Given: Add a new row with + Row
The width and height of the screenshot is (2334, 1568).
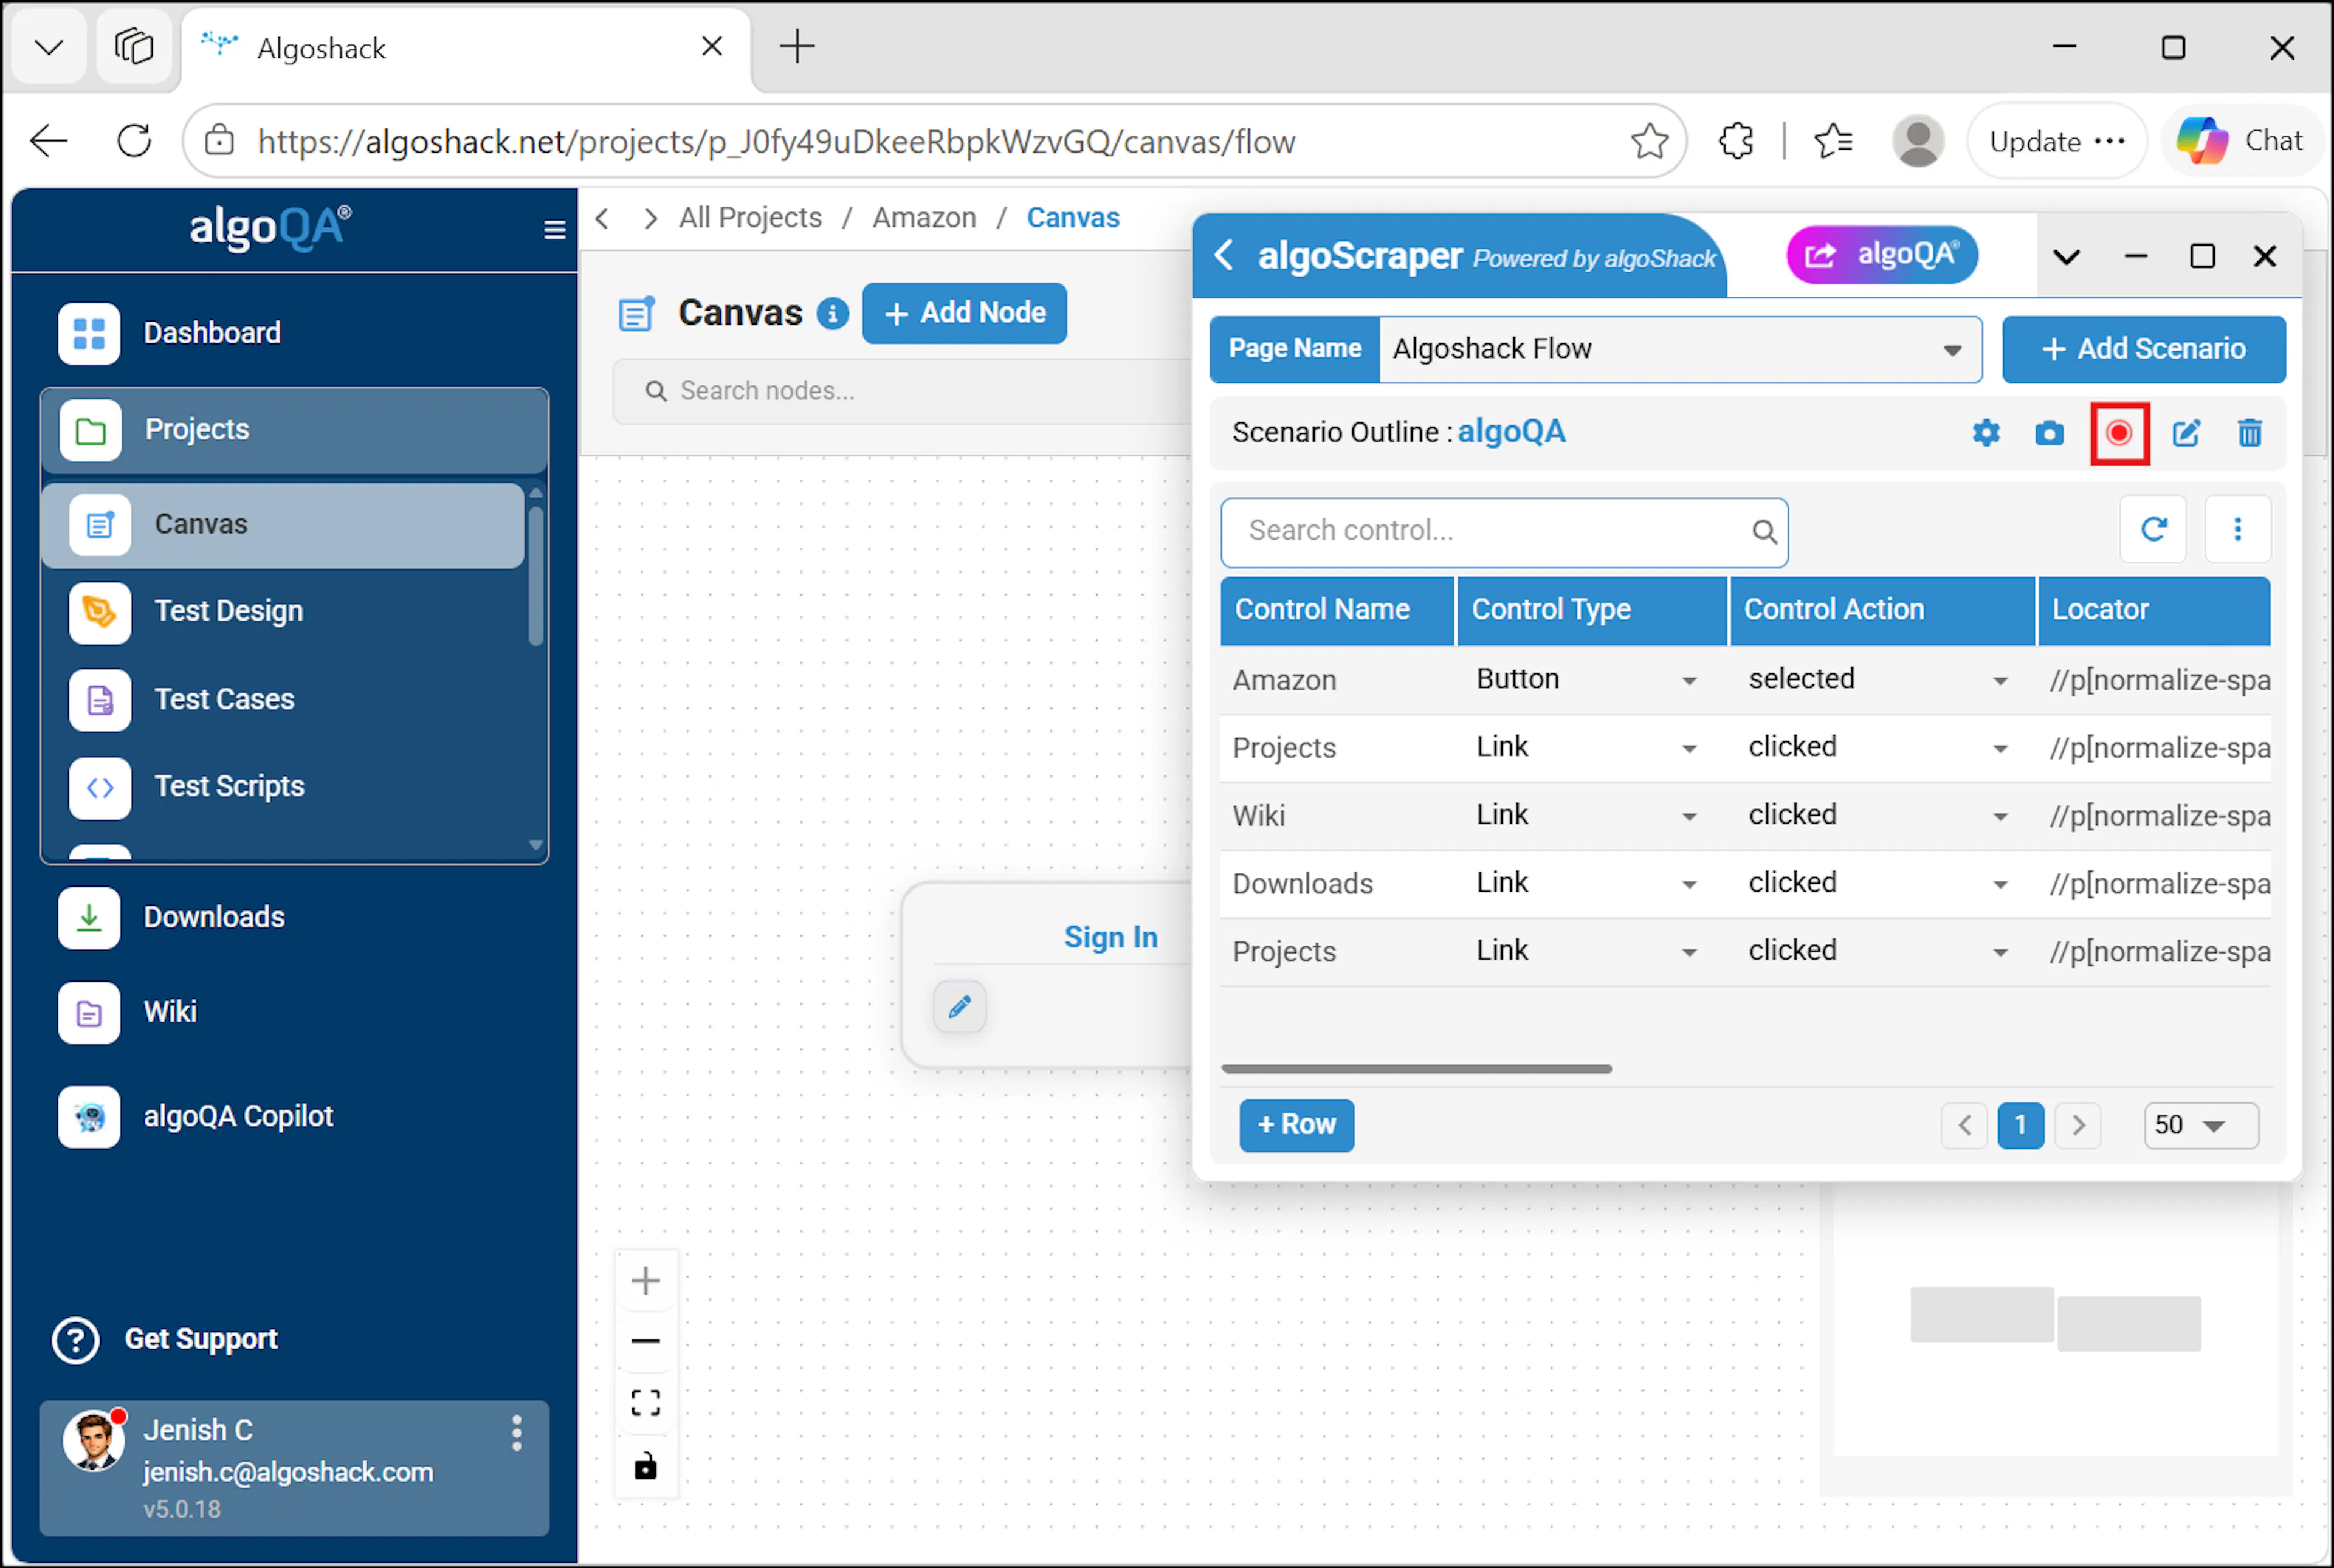Looking at the screenshot, I should [x=1296, y=1125].
